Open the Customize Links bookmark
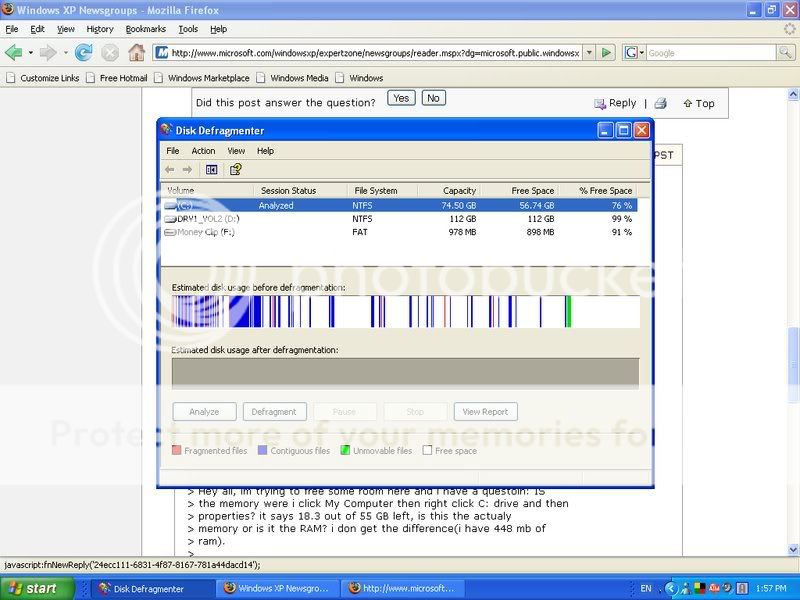Image resolution: width=800 pixels, height=600 pixels. (43, 78)
